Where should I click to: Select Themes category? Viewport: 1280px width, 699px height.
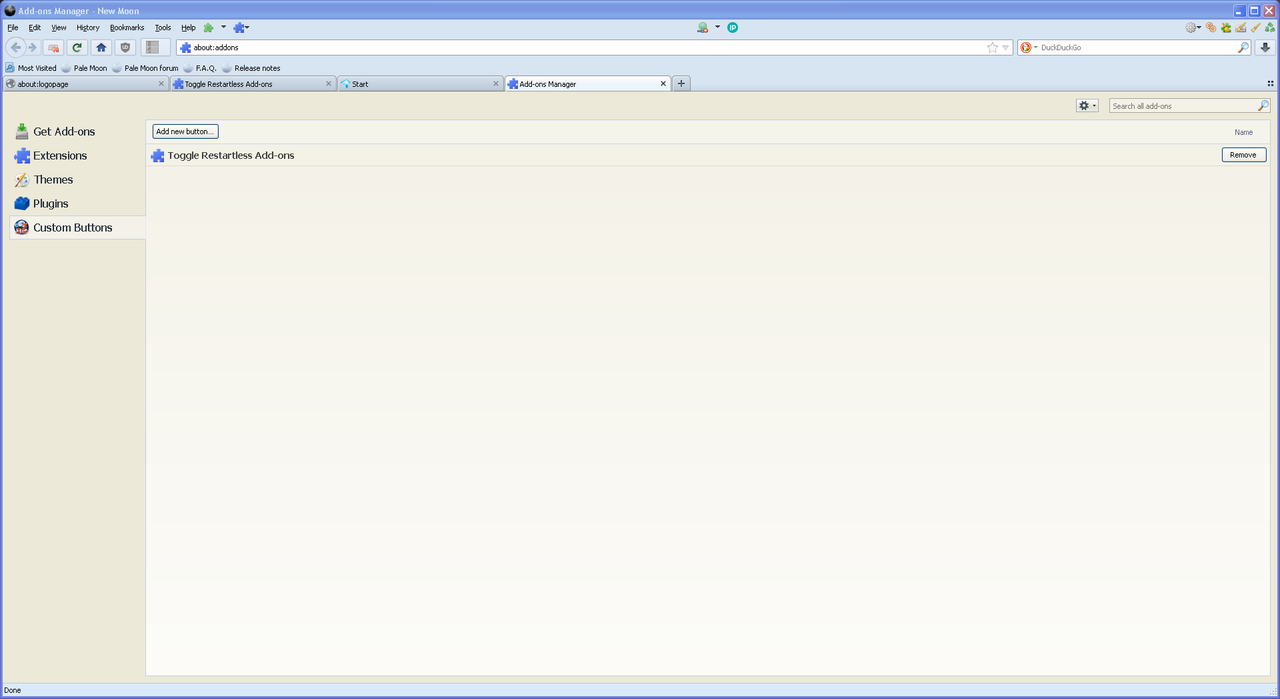click(x=77, y=180)
